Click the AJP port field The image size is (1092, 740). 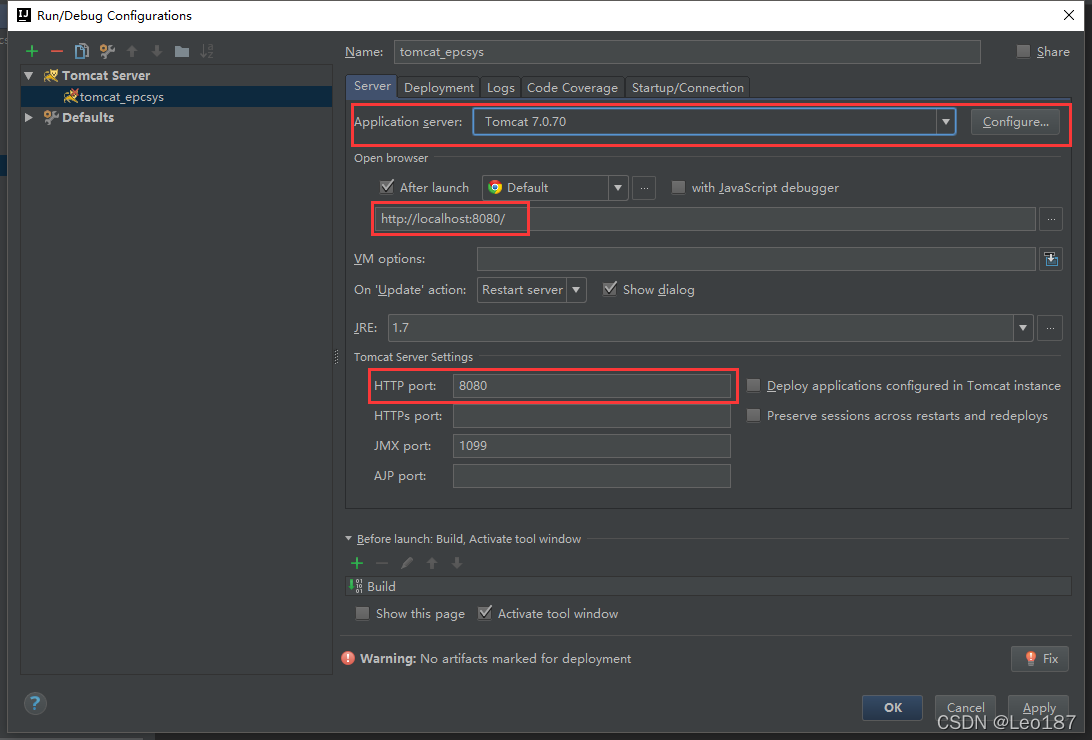point(591,476)
